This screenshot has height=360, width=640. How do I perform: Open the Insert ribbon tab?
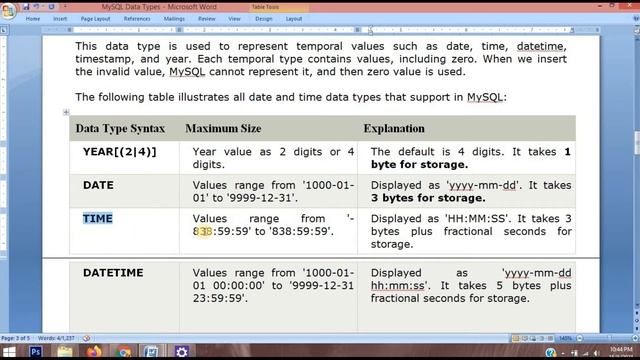[x=60, y=19]
